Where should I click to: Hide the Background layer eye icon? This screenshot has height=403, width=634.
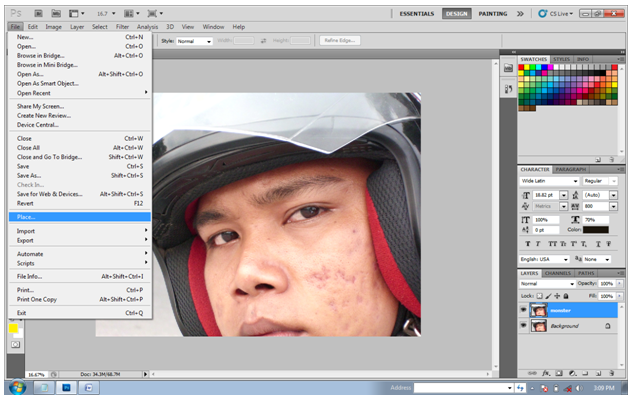pyautogui.click(x=523, y=325)
